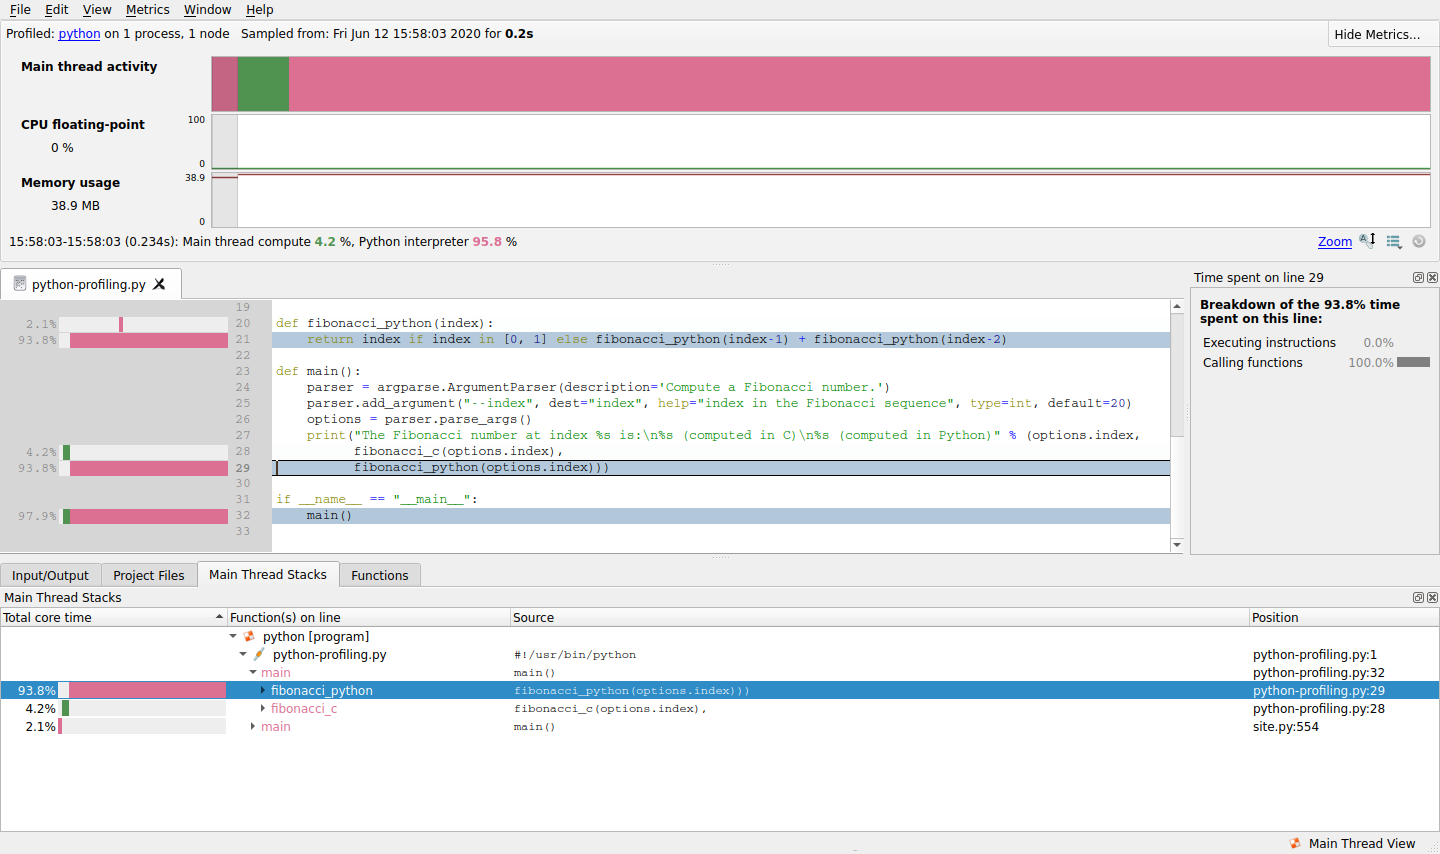Screen dimensions: 1440x854
Task: Open the File menu
Action: [x=20, y=9]
